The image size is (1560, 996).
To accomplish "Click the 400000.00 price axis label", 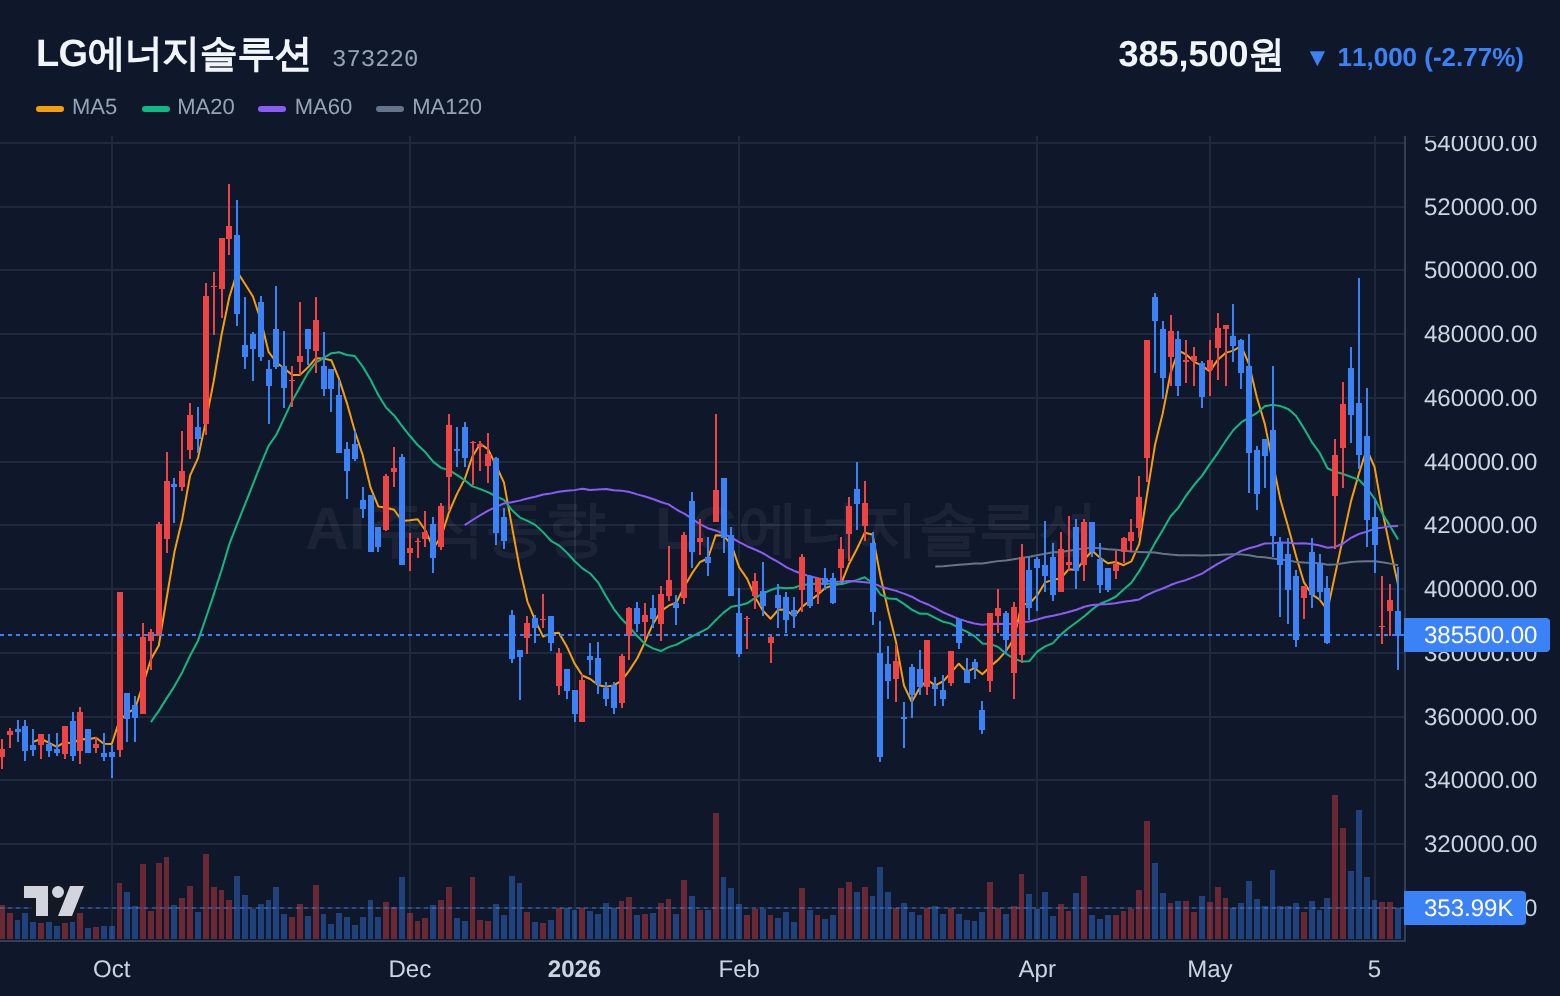I will tap(1480, 589).
